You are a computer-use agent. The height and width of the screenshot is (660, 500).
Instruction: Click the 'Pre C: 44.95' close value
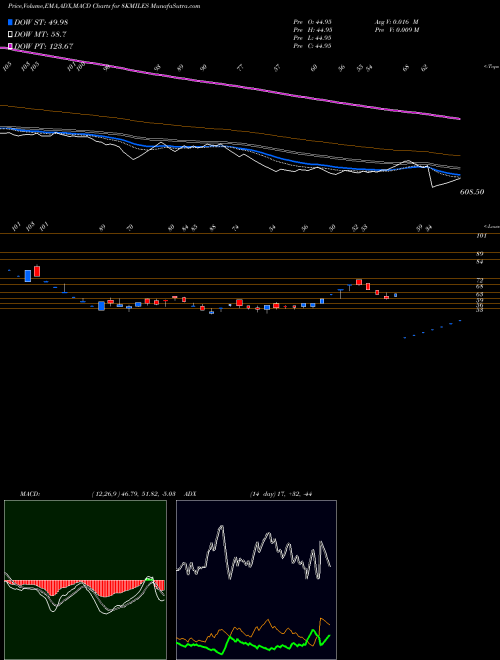312,46
